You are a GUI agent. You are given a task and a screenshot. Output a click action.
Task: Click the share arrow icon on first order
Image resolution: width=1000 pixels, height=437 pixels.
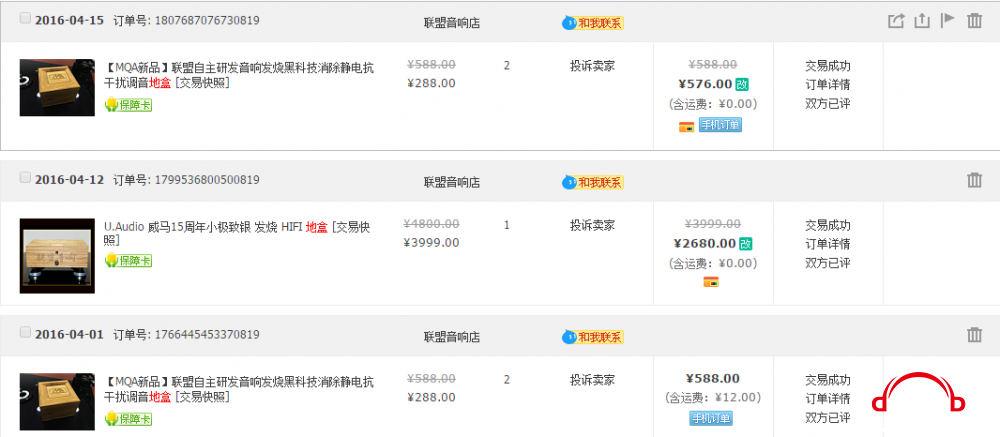pos(896,20)
